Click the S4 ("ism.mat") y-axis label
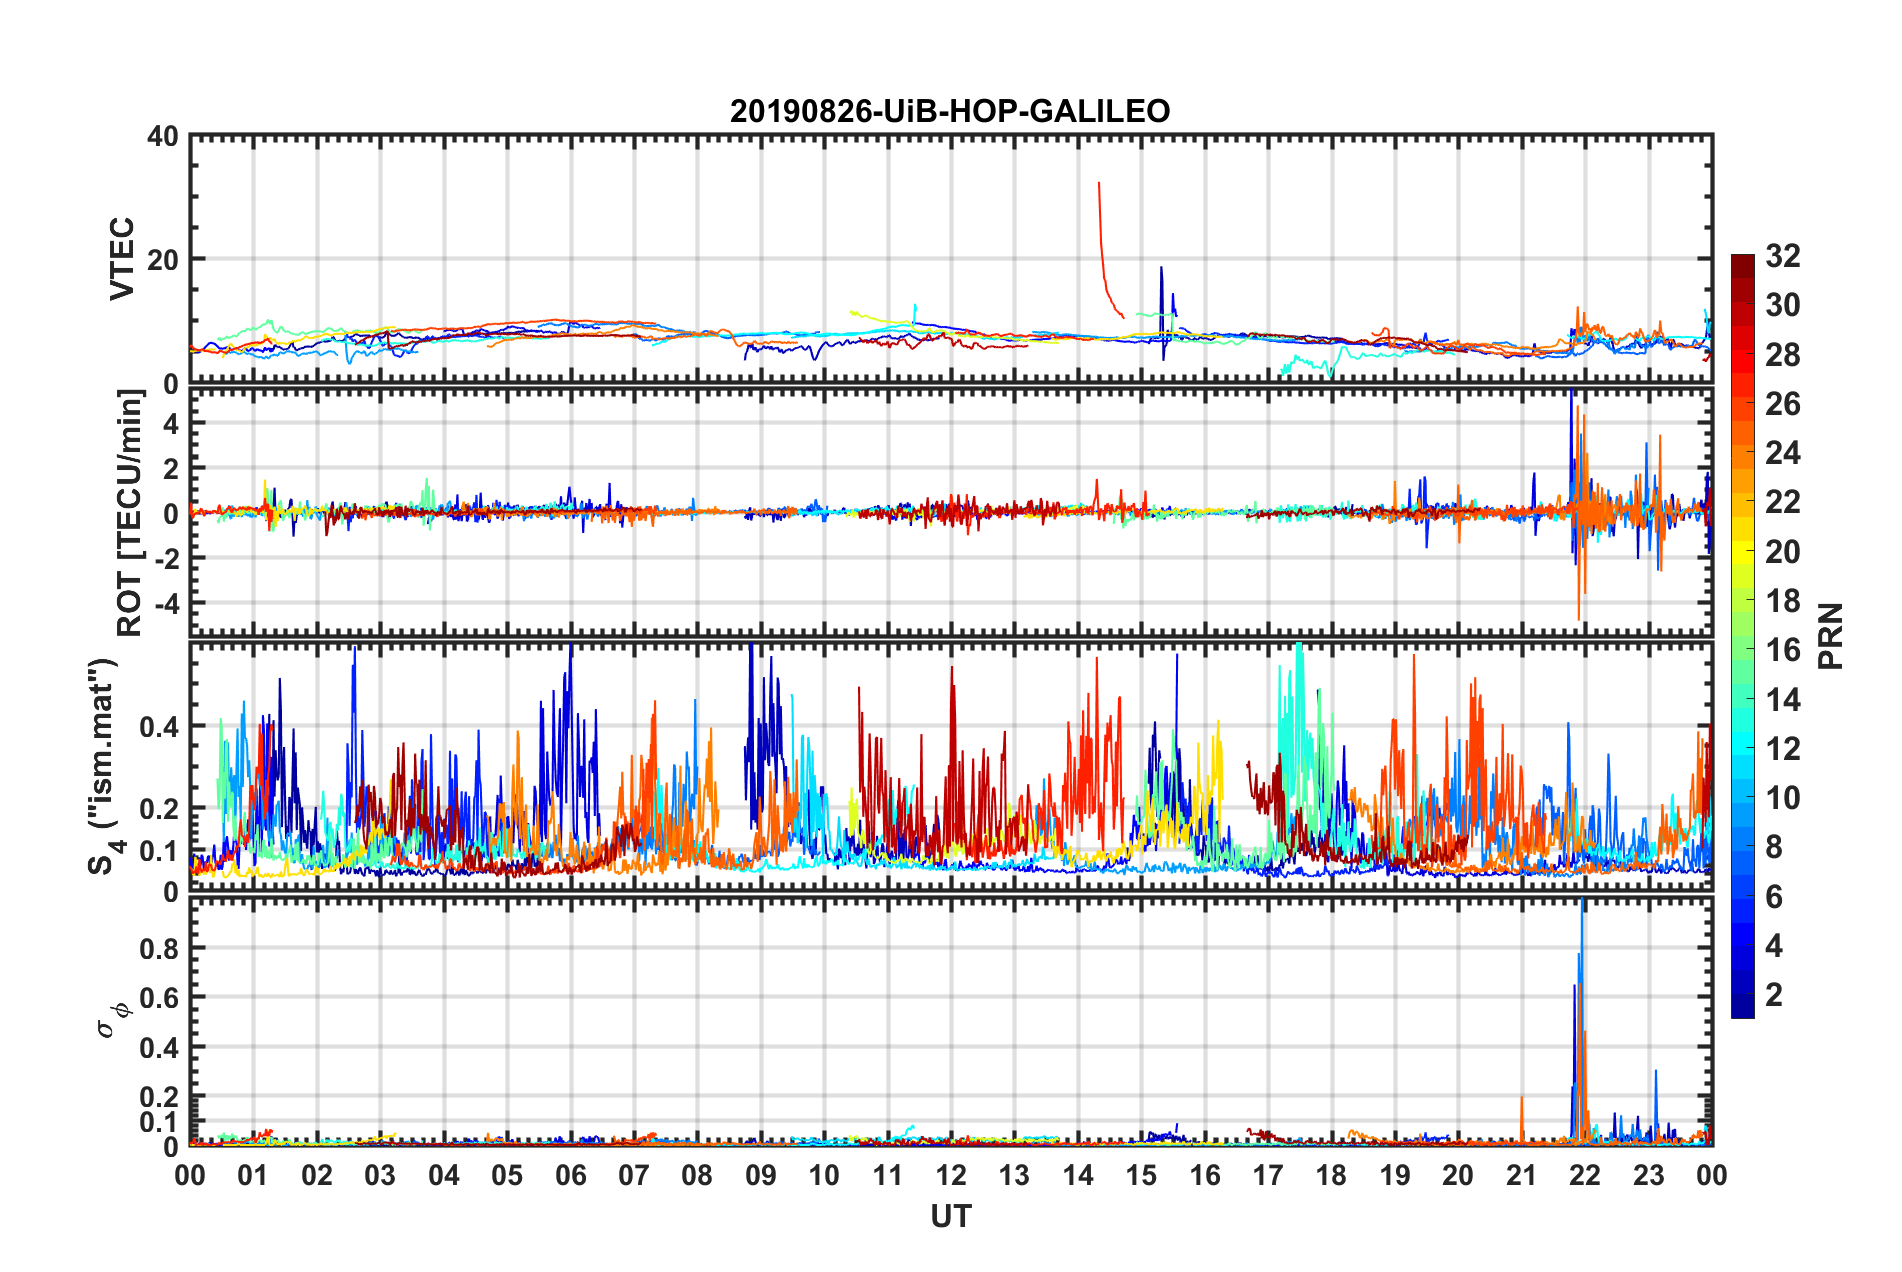1902x1272 pixels. pyautogui.click(x=106, y=766)
